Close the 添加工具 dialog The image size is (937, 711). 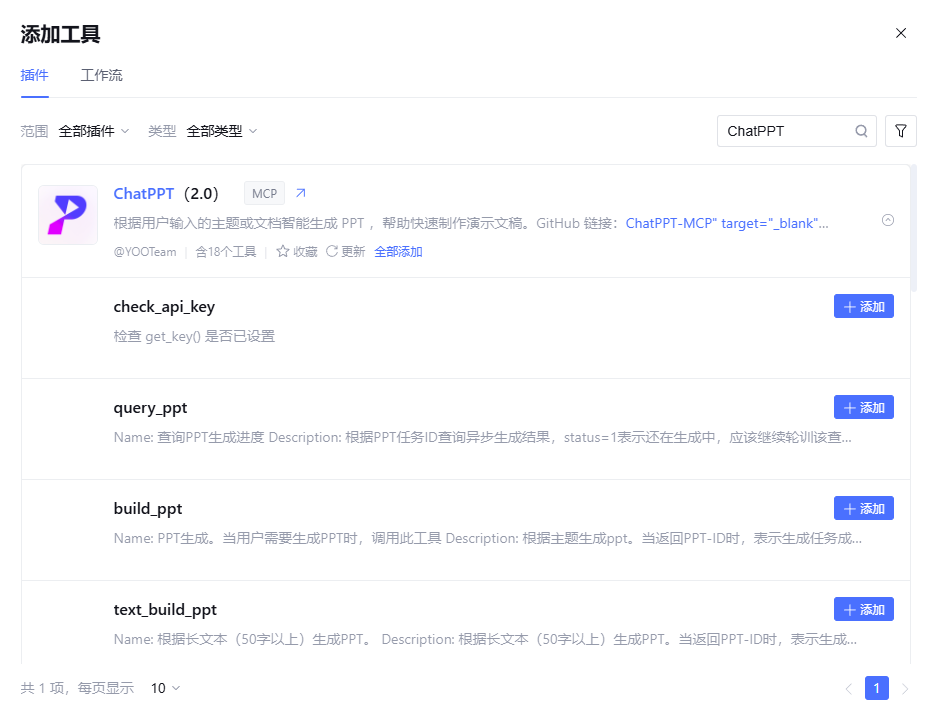(x=901, y=33)
